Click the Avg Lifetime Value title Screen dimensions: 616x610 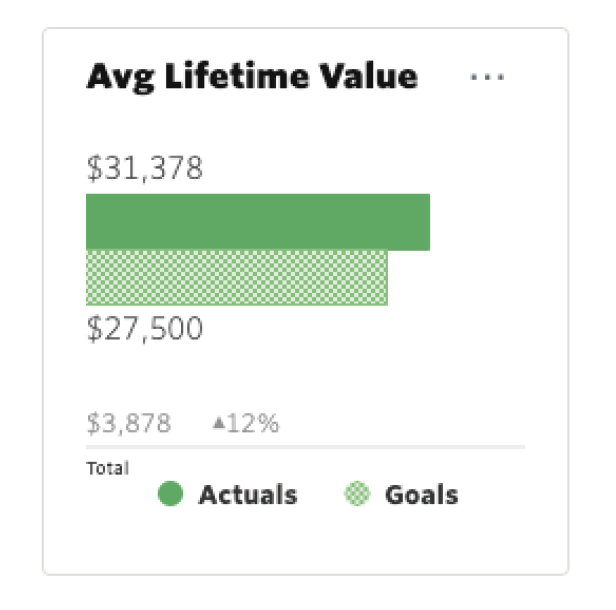point(252,77)
